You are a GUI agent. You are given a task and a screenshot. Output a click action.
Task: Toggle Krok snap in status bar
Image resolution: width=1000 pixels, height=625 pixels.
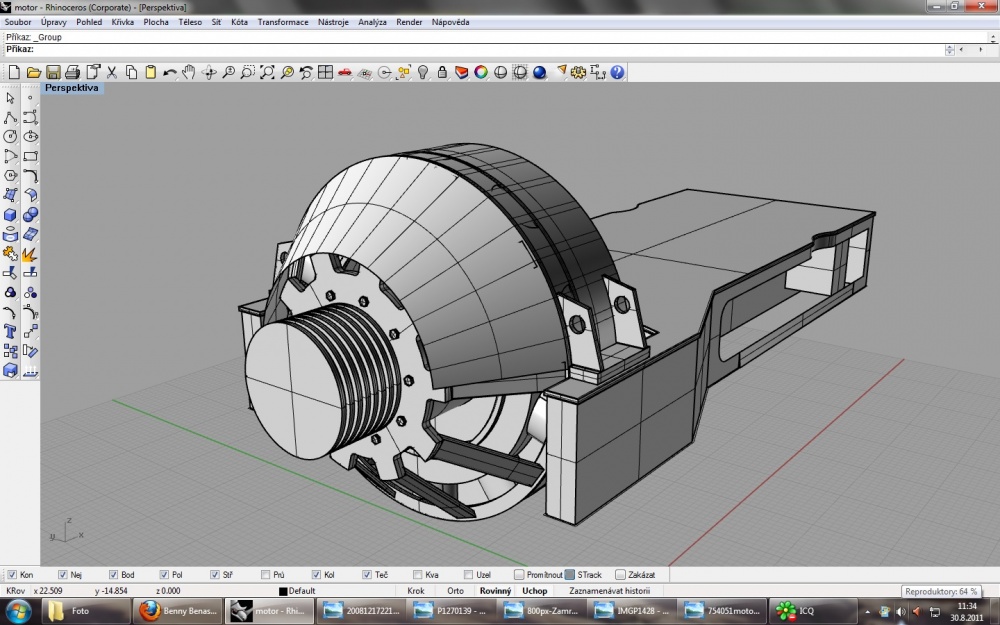[416, 591]
